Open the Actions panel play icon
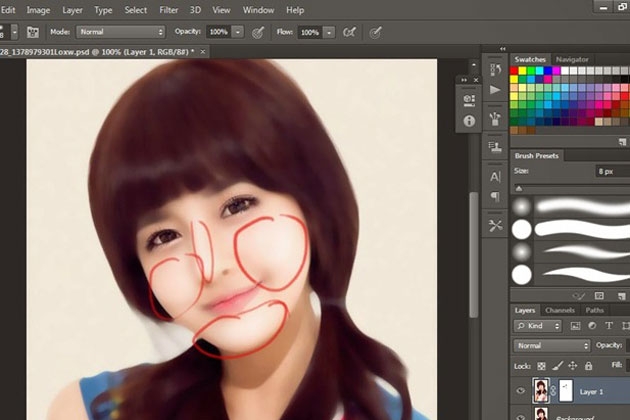630x420 pixels. pos(495,91)
